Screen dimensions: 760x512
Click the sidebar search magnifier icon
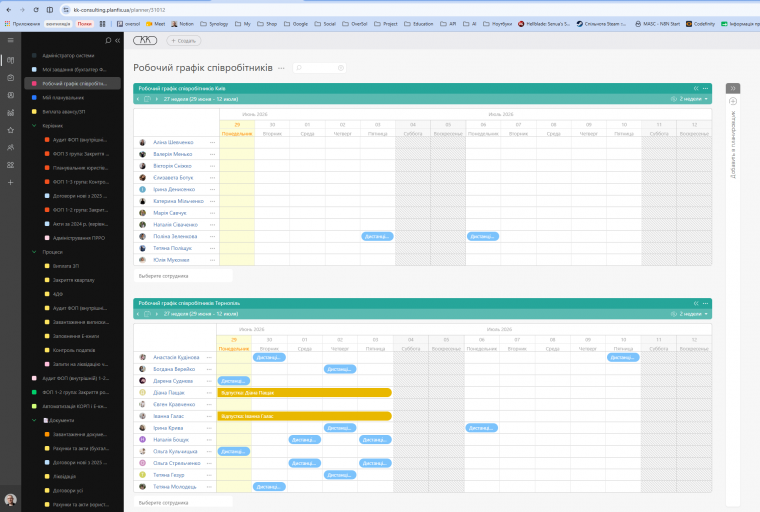108,40
